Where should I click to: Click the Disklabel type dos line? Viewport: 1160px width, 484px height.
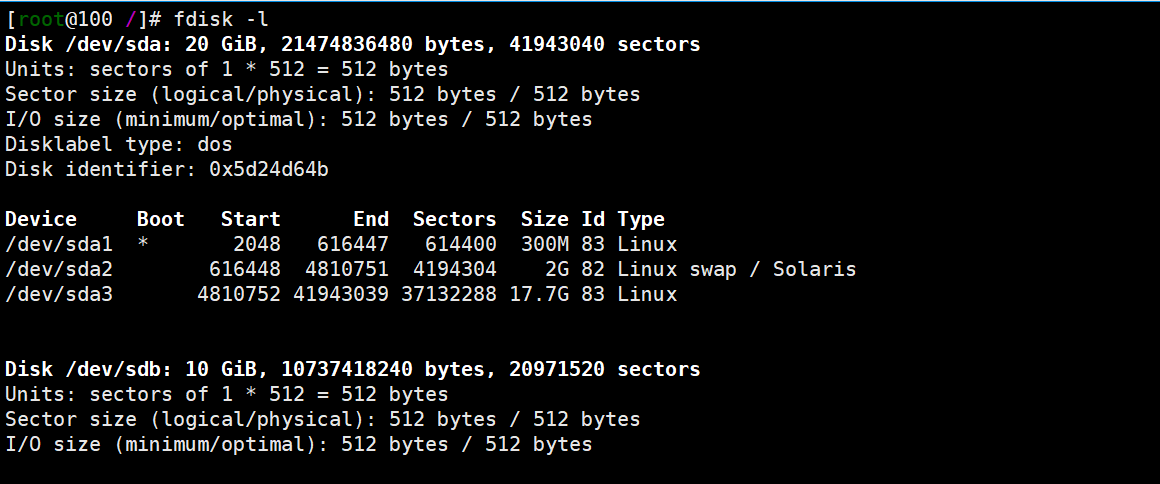tap(119, 144)
